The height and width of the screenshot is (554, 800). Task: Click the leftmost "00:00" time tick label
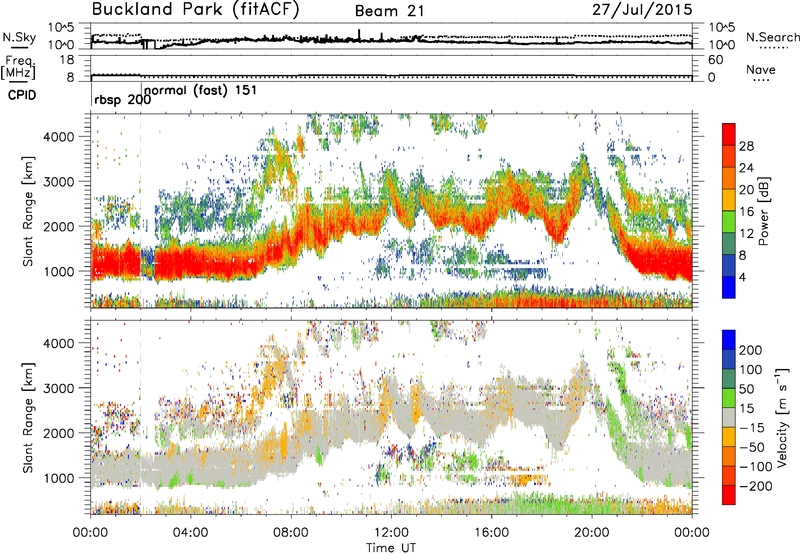90,533
